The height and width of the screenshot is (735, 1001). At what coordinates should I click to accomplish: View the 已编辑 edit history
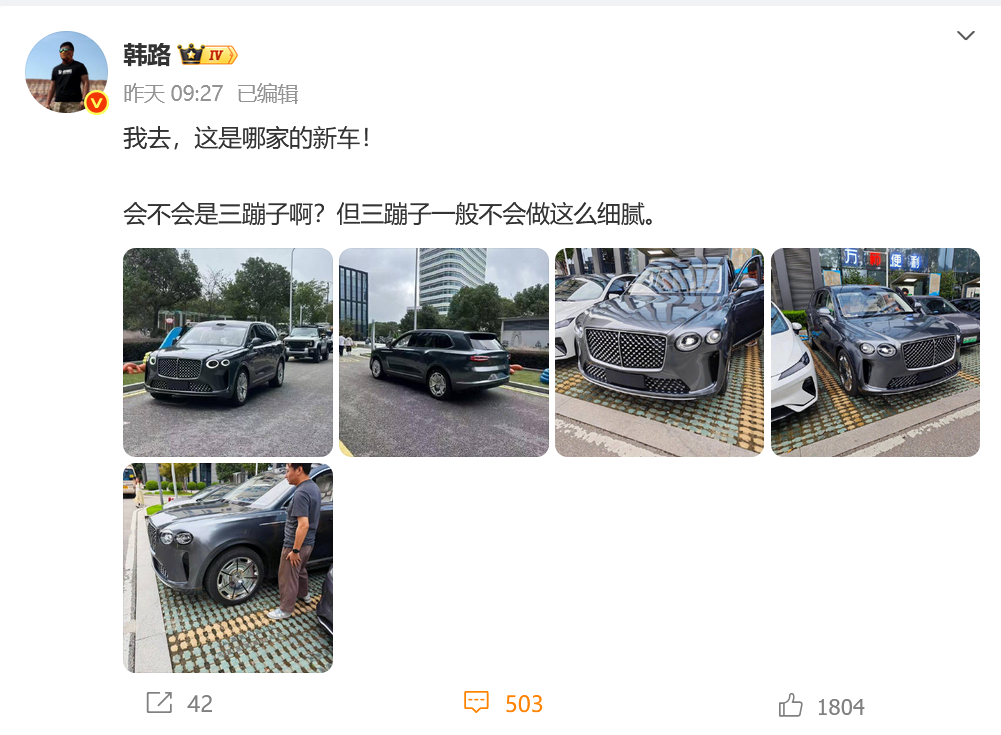267,94
